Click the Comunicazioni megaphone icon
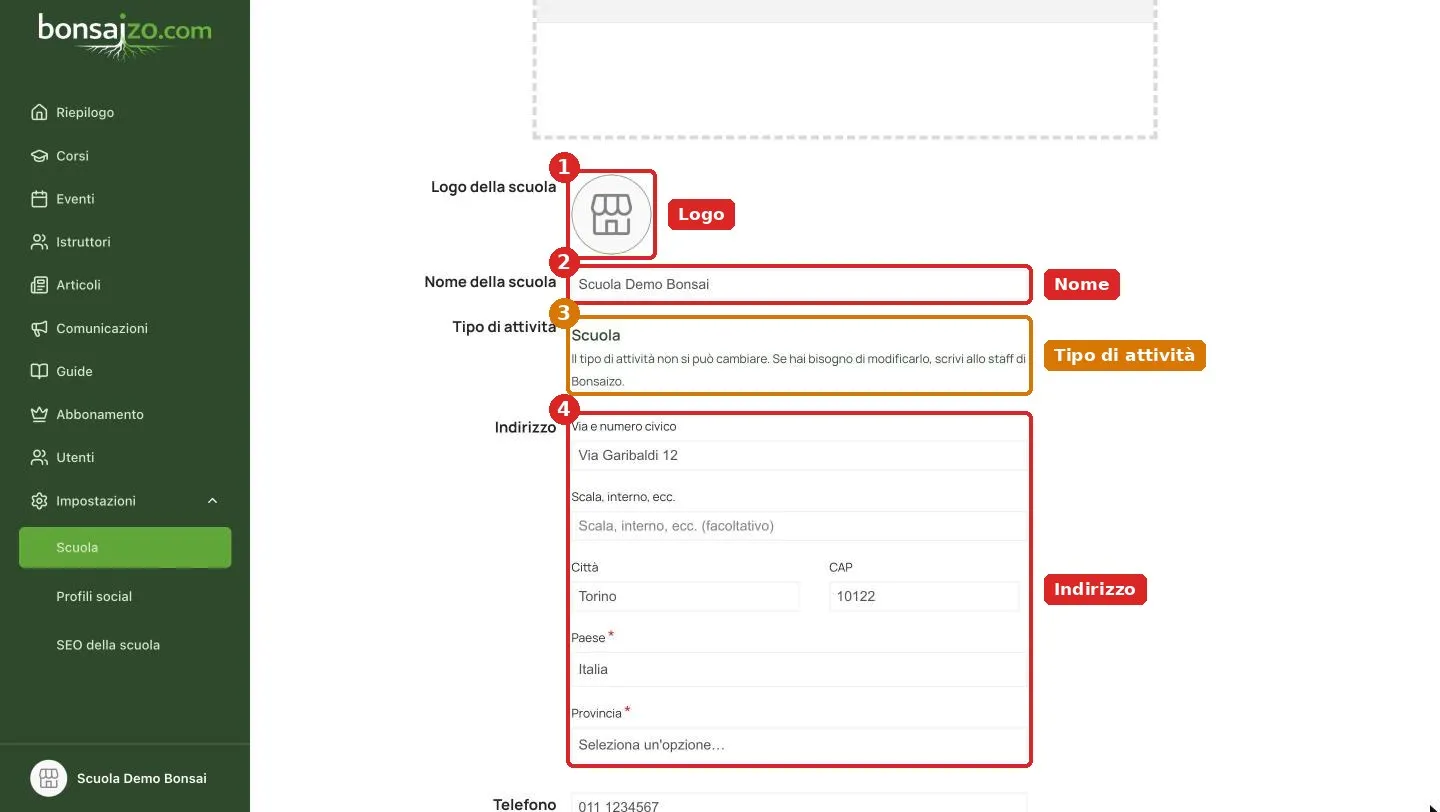The width and height of the screenshot is (1440, 812). click(39, 328)
